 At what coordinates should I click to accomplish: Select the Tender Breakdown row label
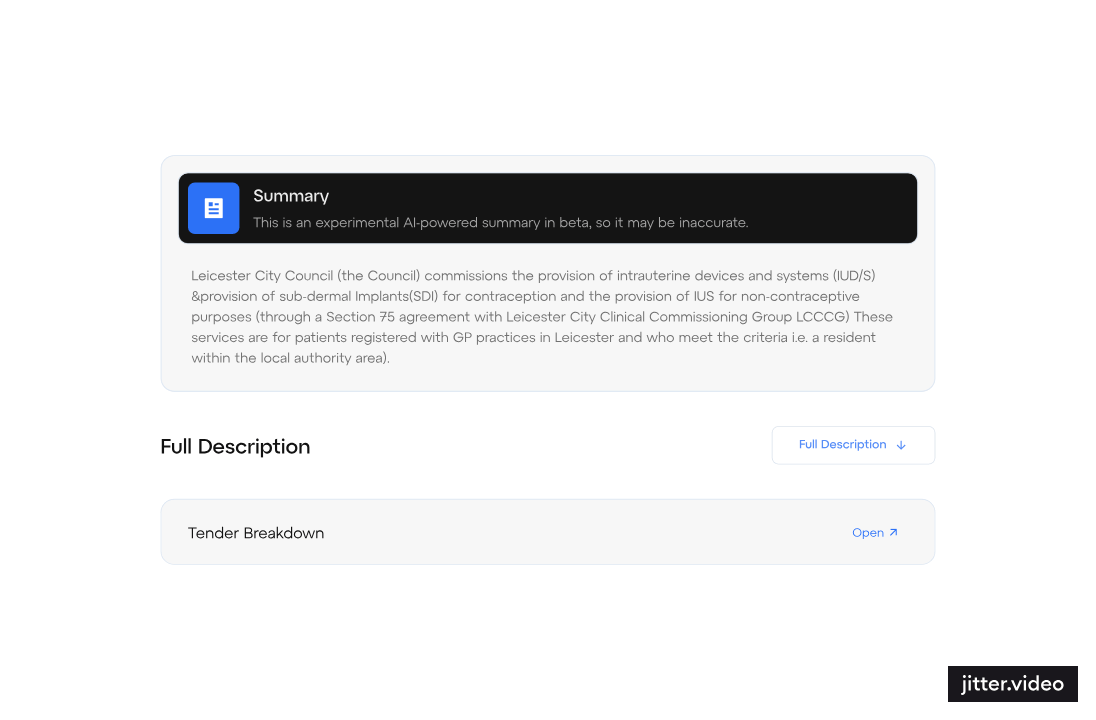tap(256, 533)
